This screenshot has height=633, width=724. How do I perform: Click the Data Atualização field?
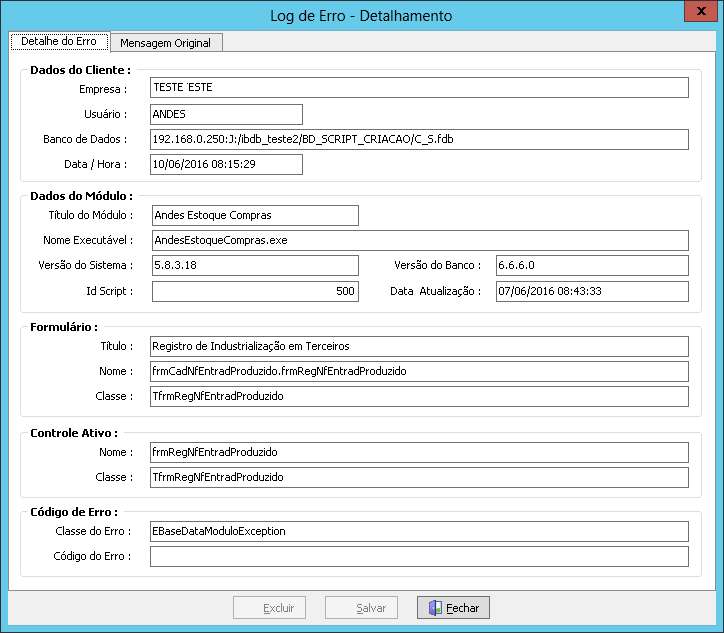click(592, 291)
